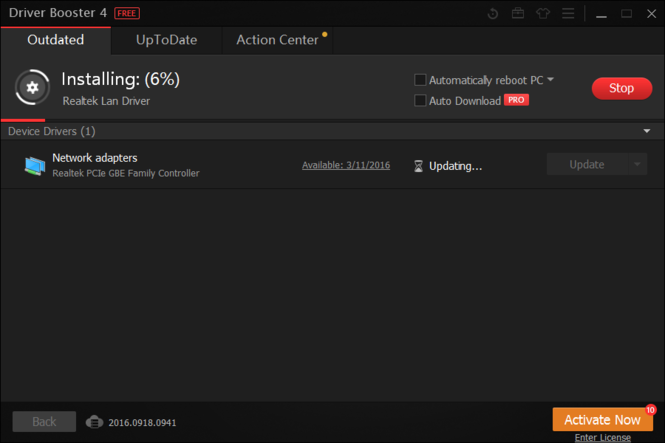
Task: Open the skin shirt icon
Action: click(x=543, y=14)
